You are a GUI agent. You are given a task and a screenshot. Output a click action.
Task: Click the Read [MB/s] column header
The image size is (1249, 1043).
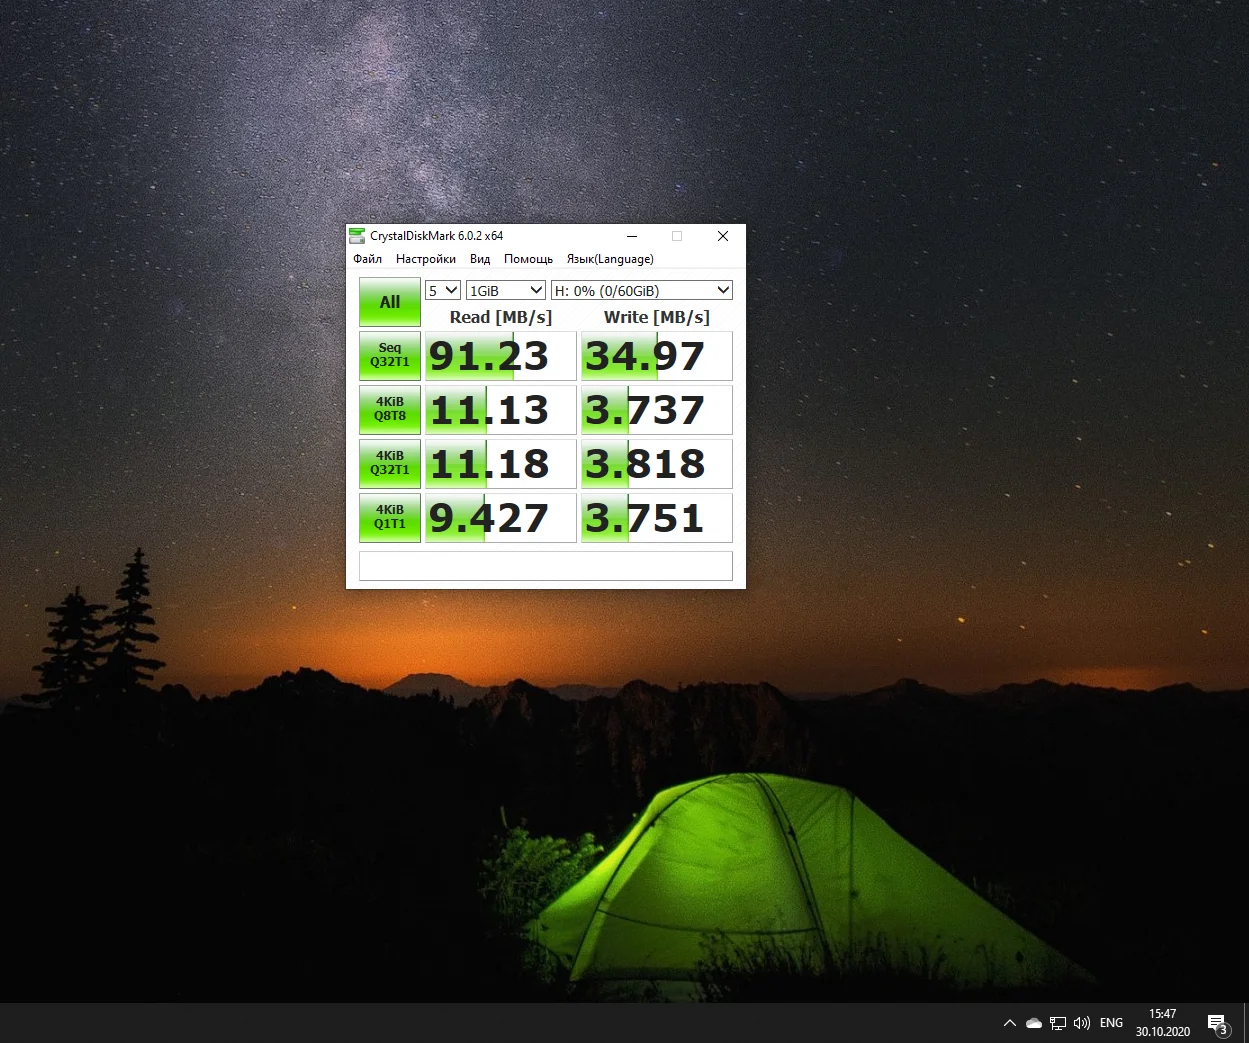[x=501, y=317]
